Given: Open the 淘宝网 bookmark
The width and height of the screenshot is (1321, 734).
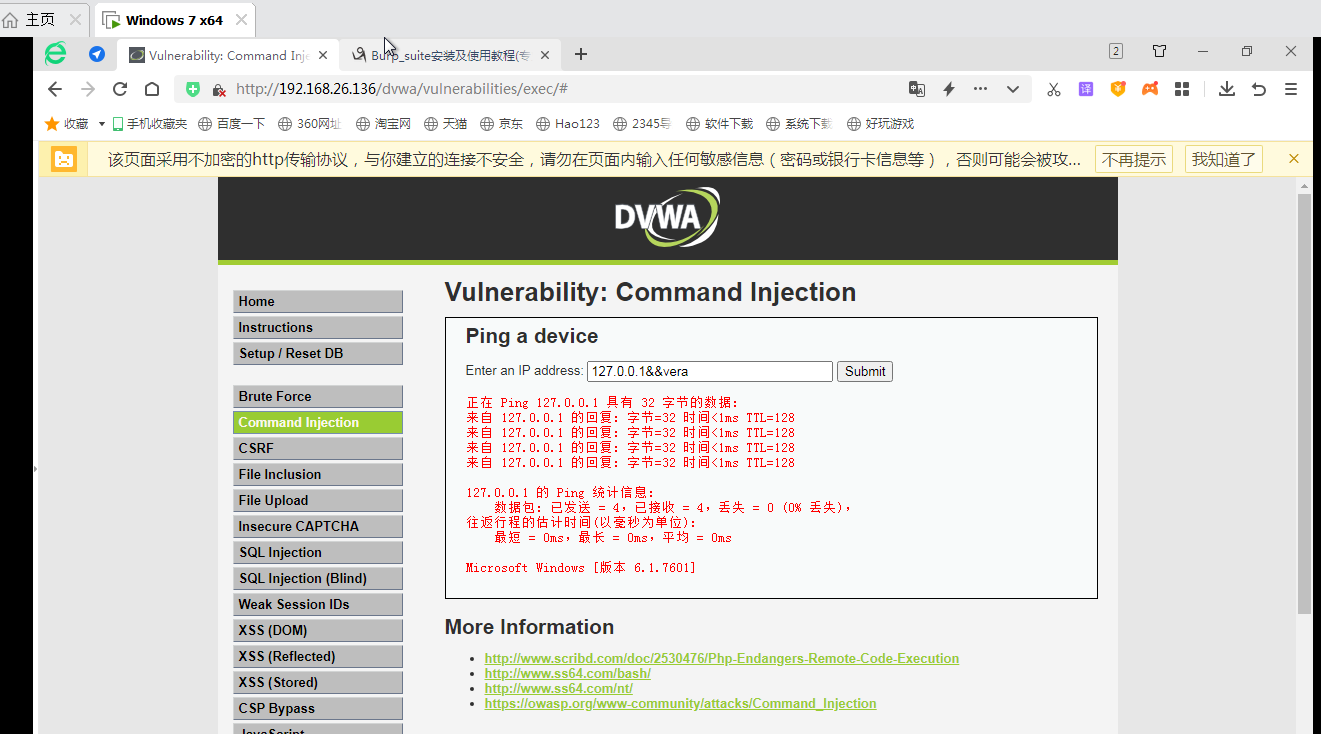Looking at the screenshot, I should click(x=384, y=124).
